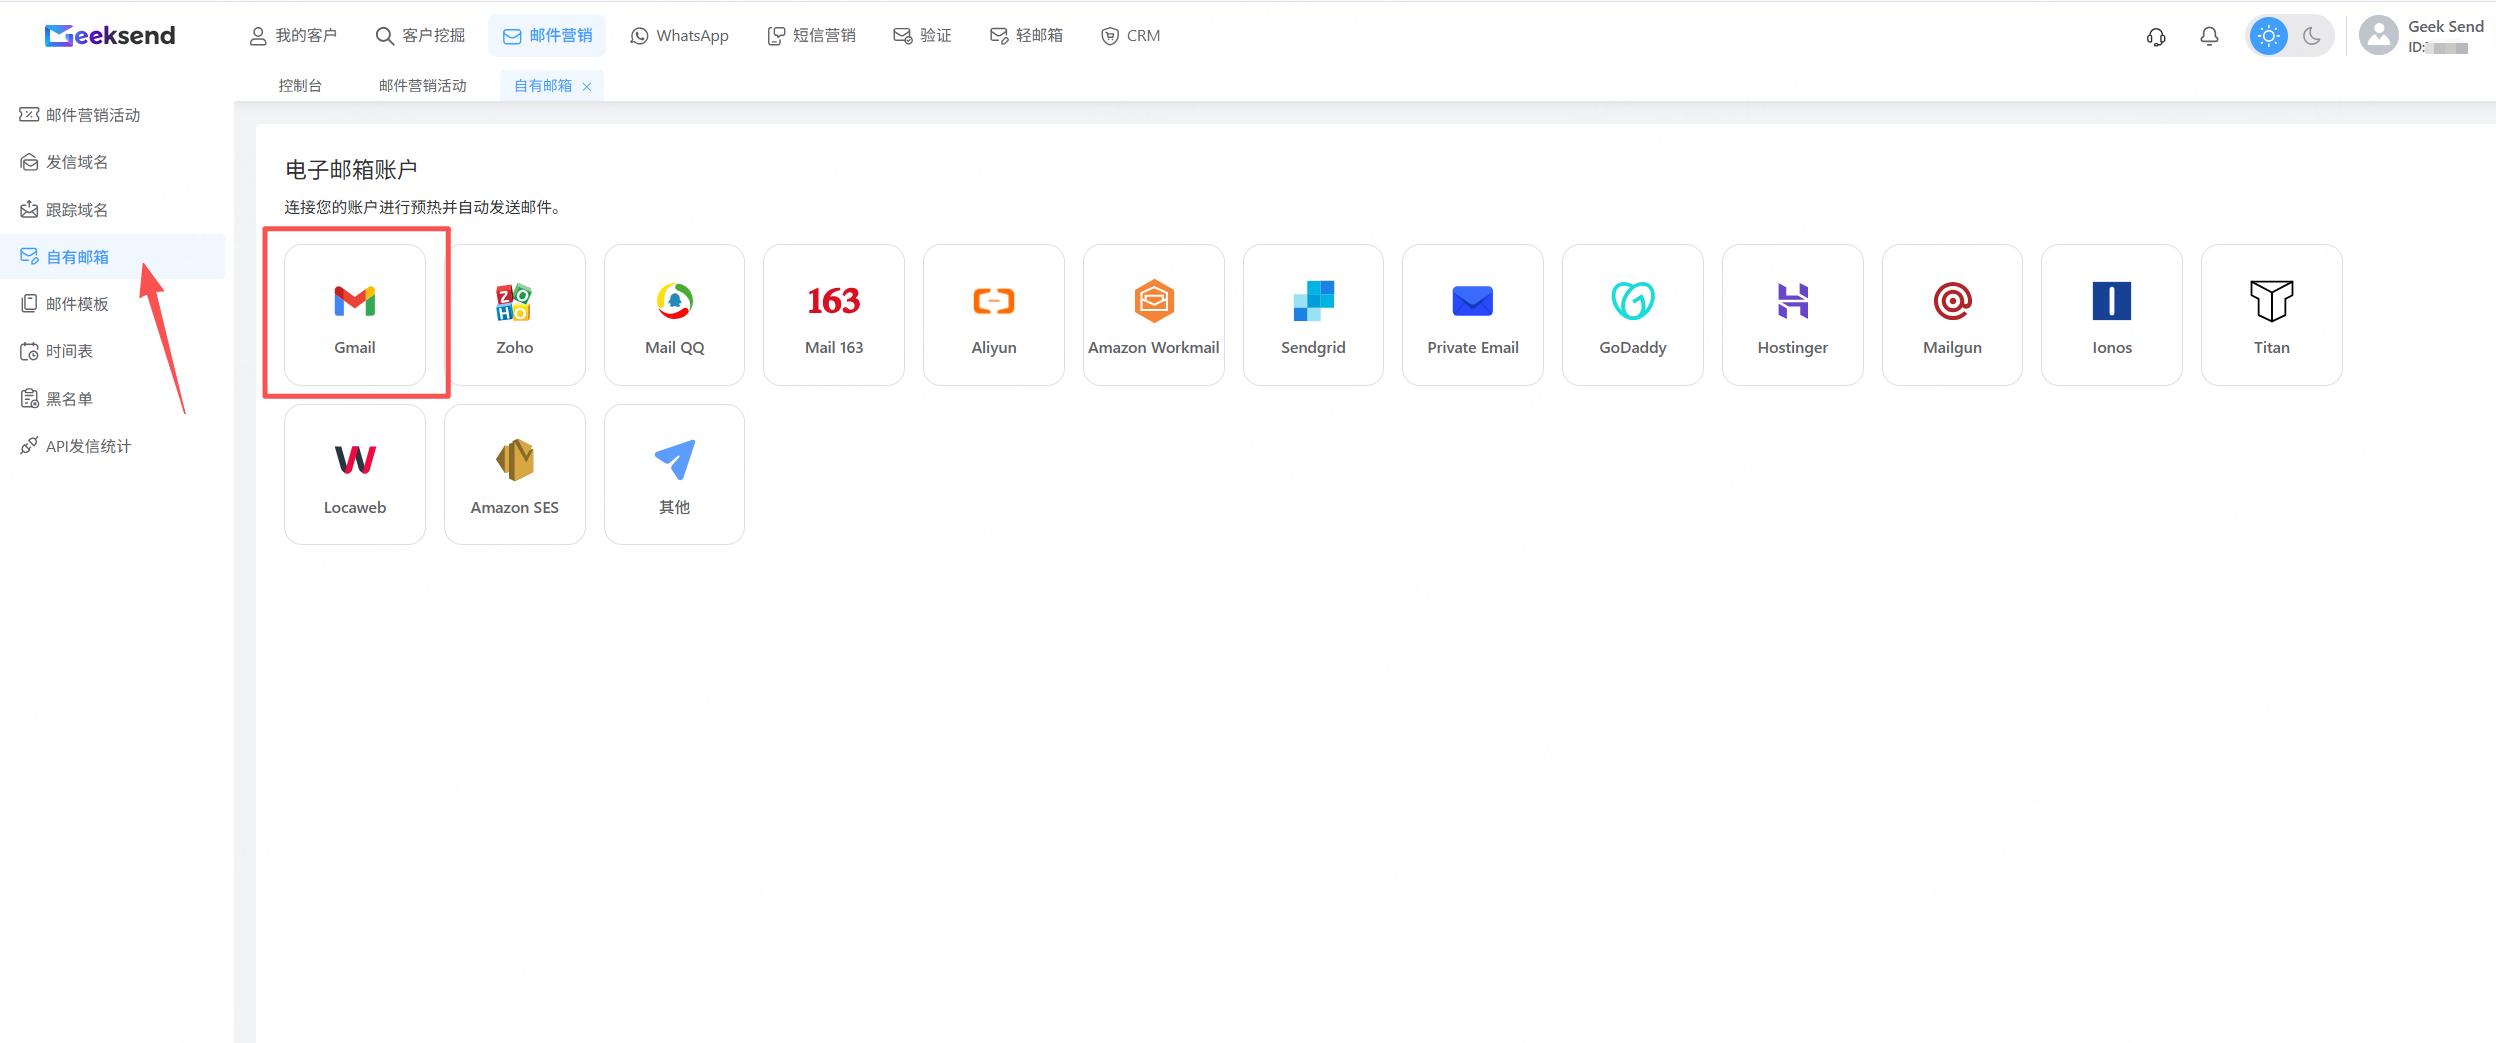Open the 验证 menu
This screenshot has height=1043, width=2496.
(922, 36)
